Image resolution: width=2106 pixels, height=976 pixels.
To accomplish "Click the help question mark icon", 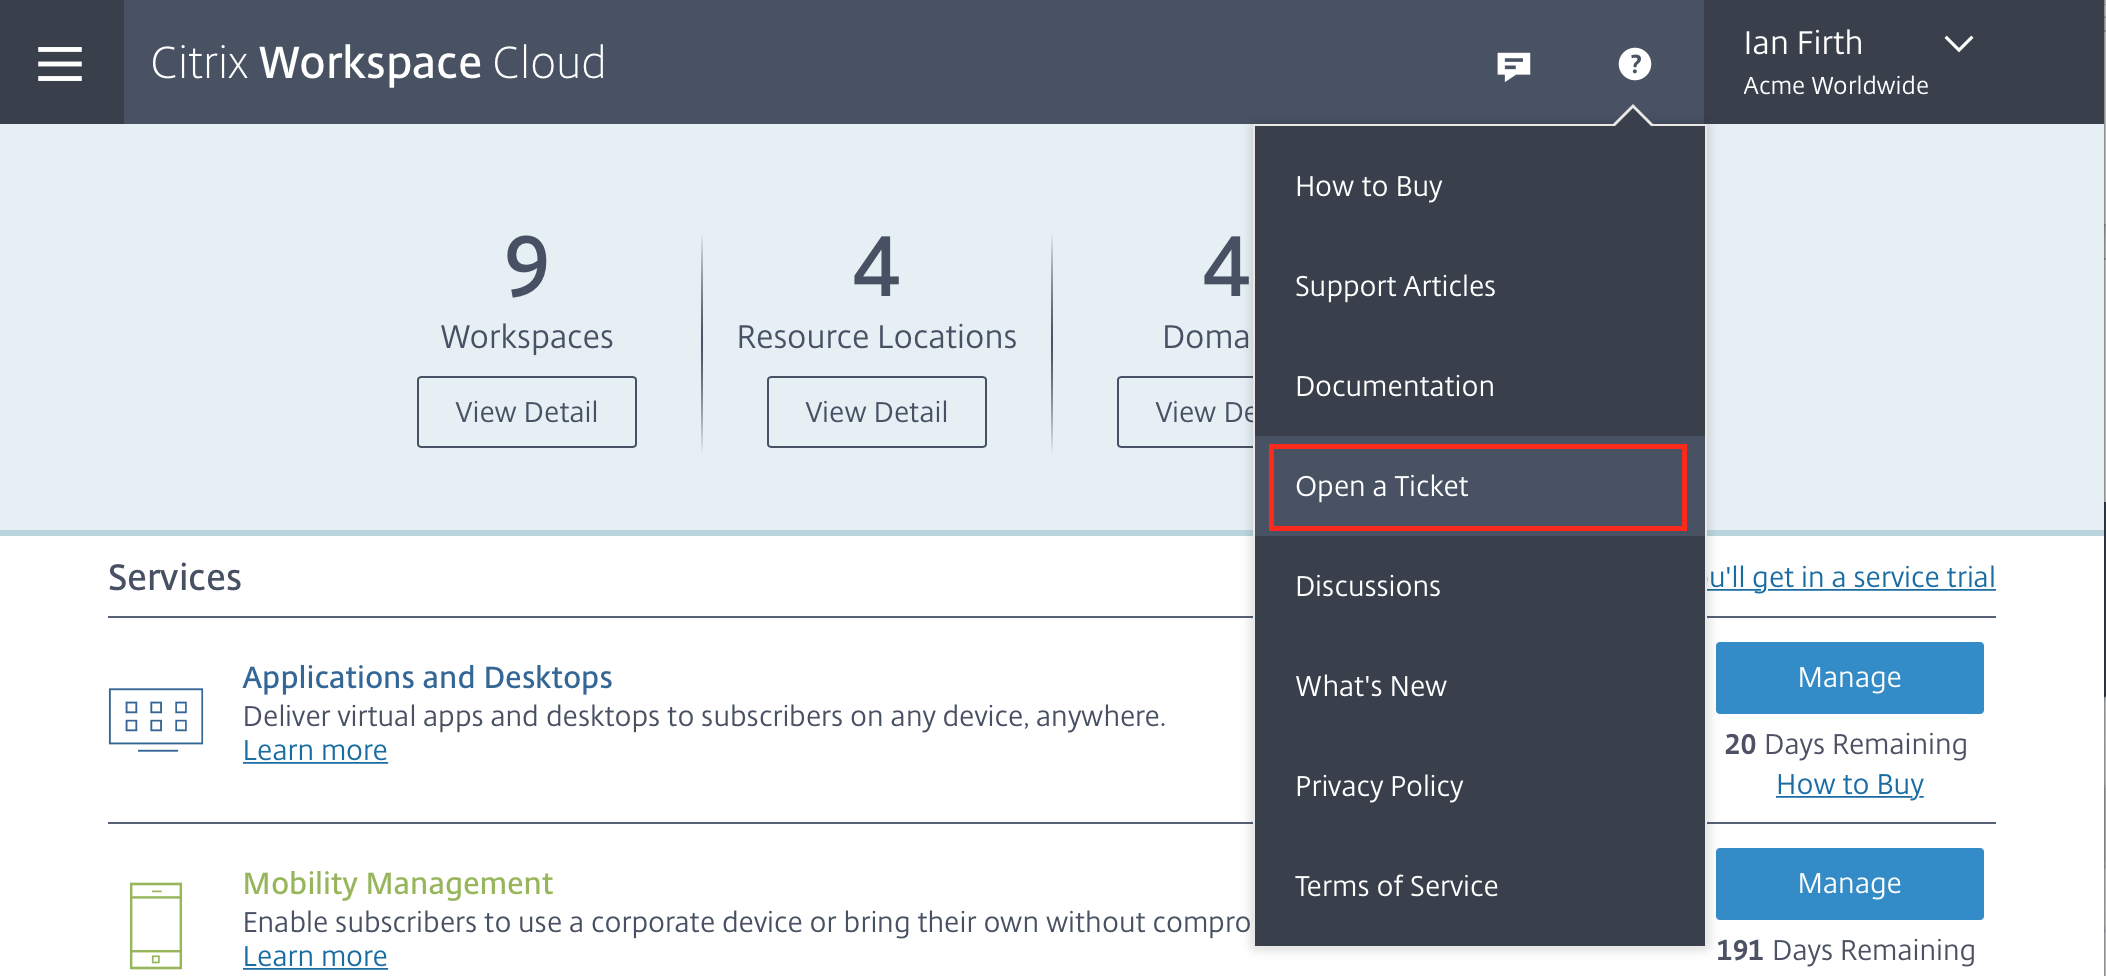I will point(1634,64).
